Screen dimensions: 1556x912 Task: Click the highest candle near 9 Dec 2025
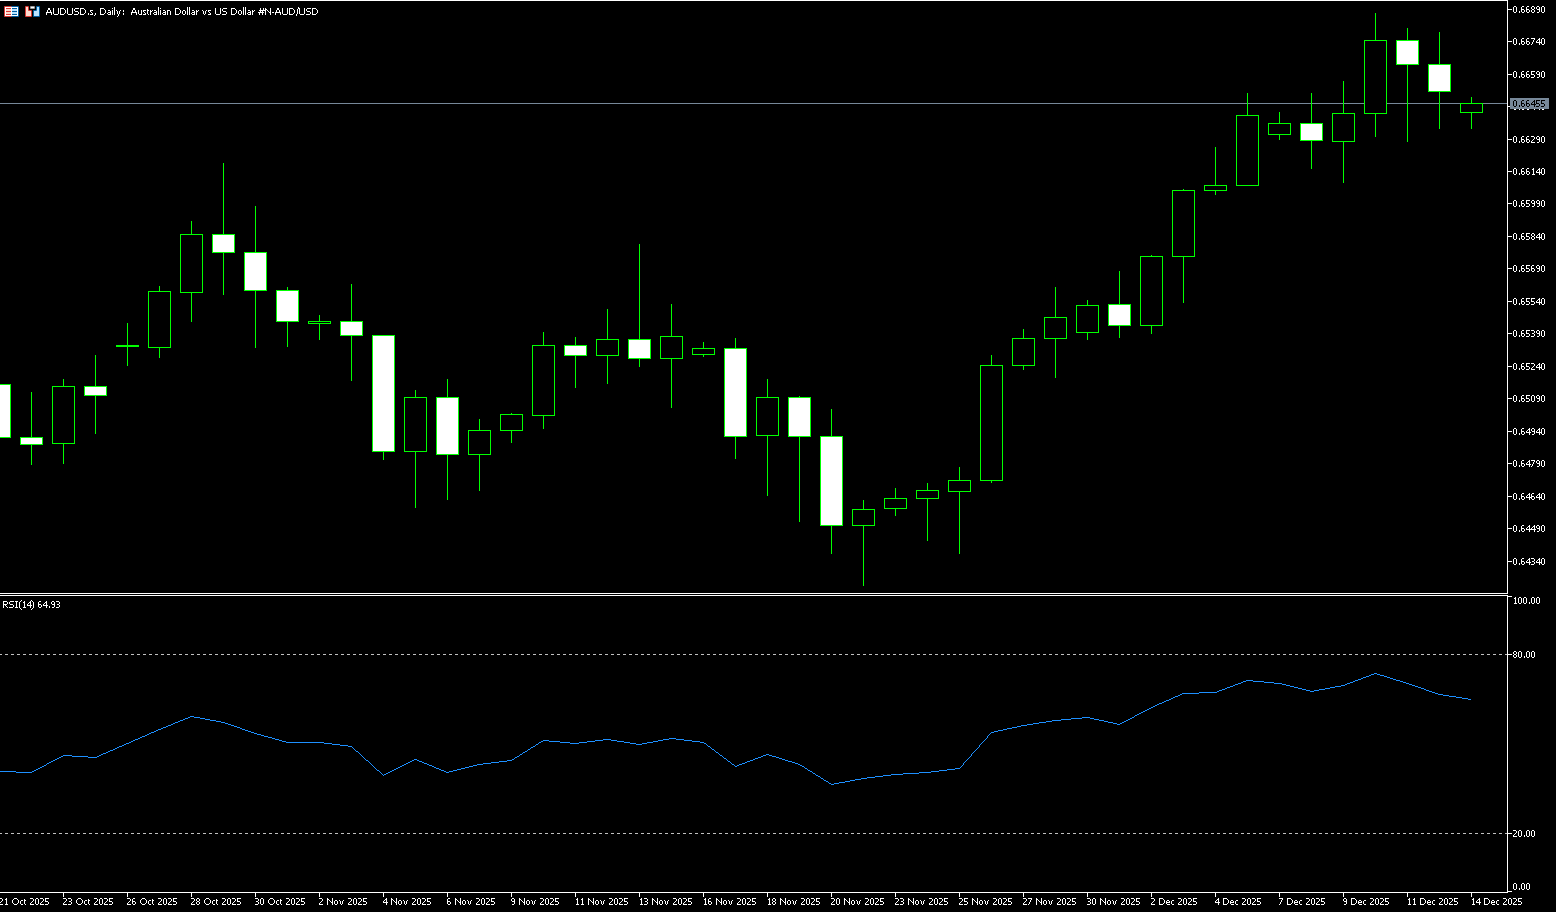coord(1375,77)
